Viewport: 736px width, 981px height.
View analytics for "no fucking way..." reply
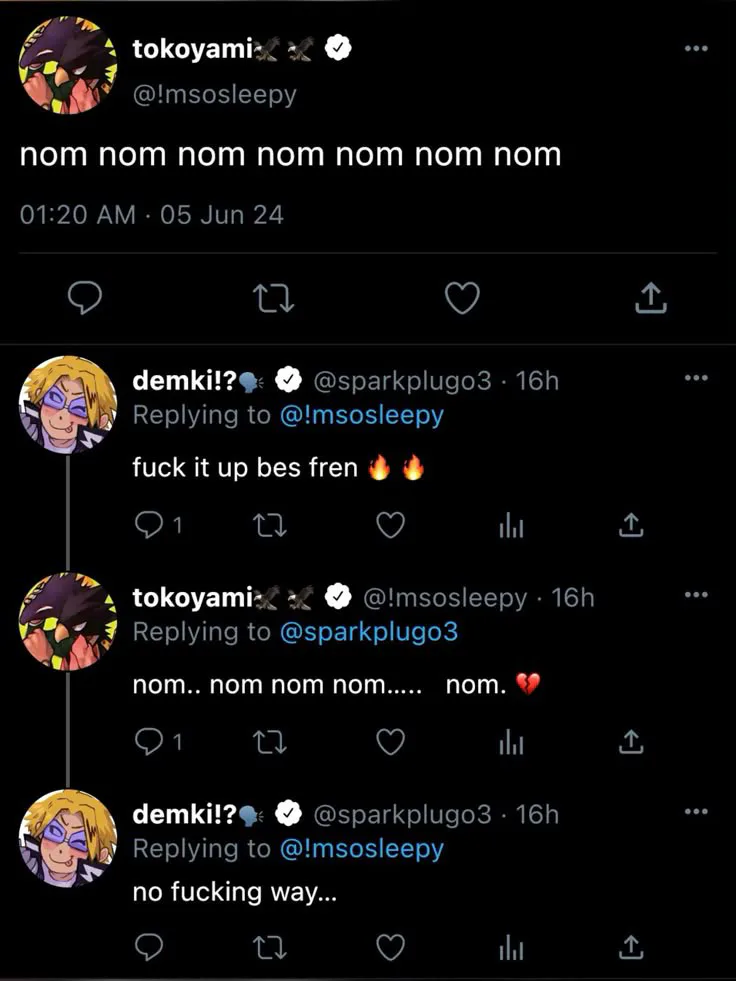click(x=511, y=946)
